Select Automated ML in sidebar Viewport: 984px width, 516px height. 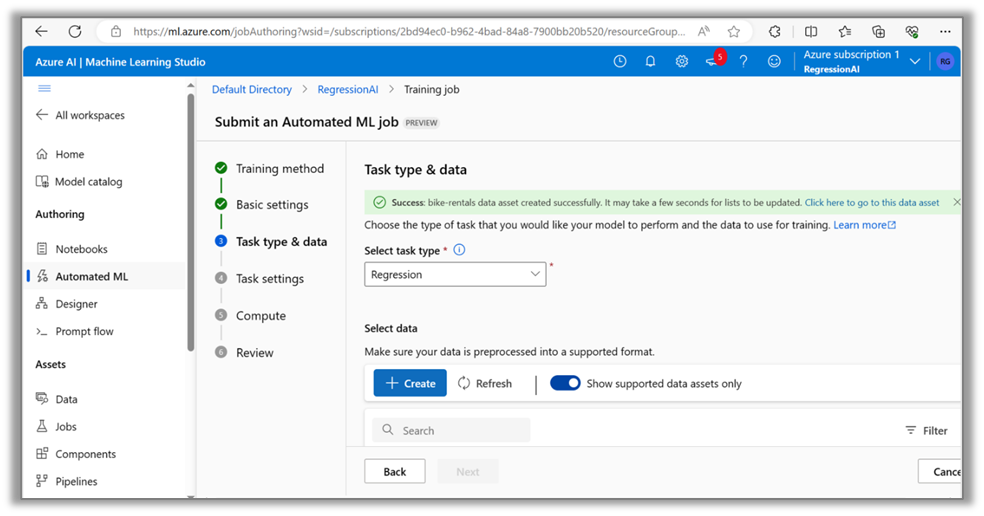[x=82, y=276]
